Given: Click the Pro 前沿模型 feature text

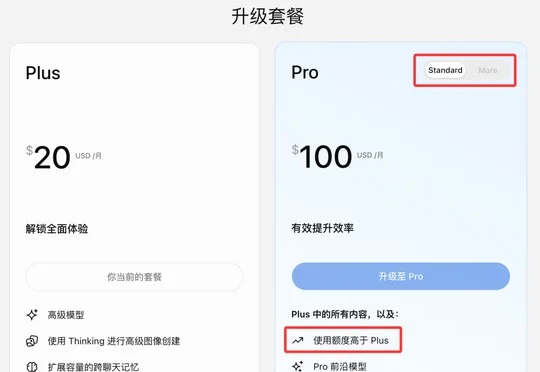Looking at the screenshot, I should click(340, 366).
